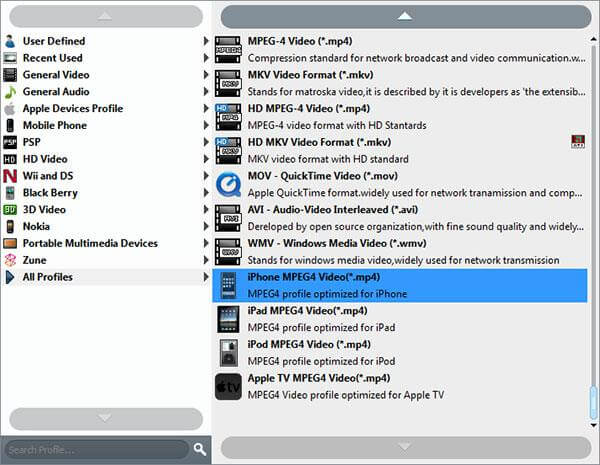This screenshot has width=600, height=465.
Task: Click the scrollbar down arrow of format list
Action: coord(593,424)
